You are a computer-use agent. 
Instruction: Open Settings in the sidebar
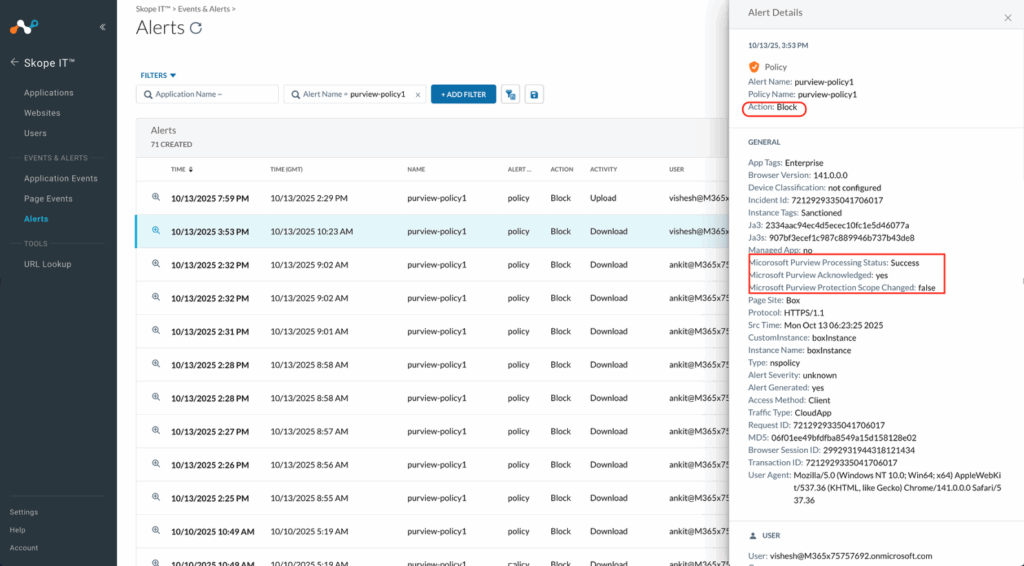[x=24, y=512]
